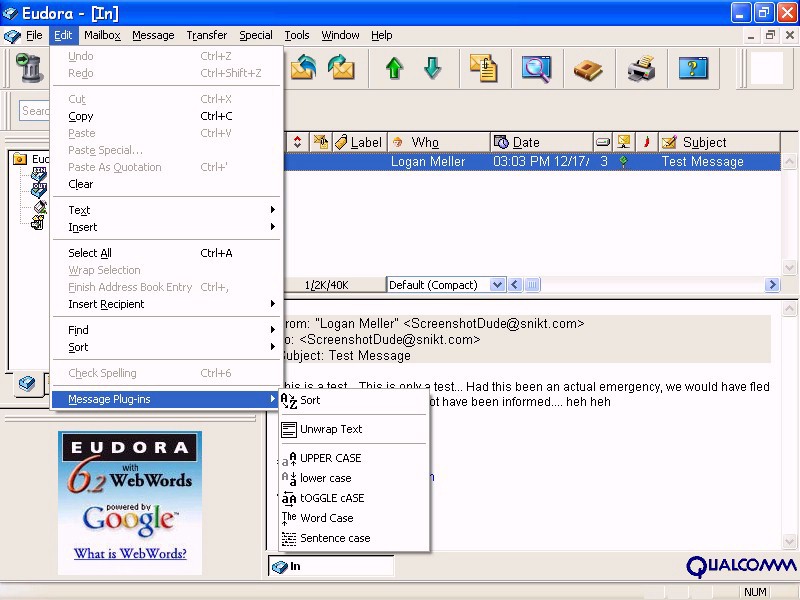Apply tOGGLE cASE plug-in
800x600 pixels.
354,498
